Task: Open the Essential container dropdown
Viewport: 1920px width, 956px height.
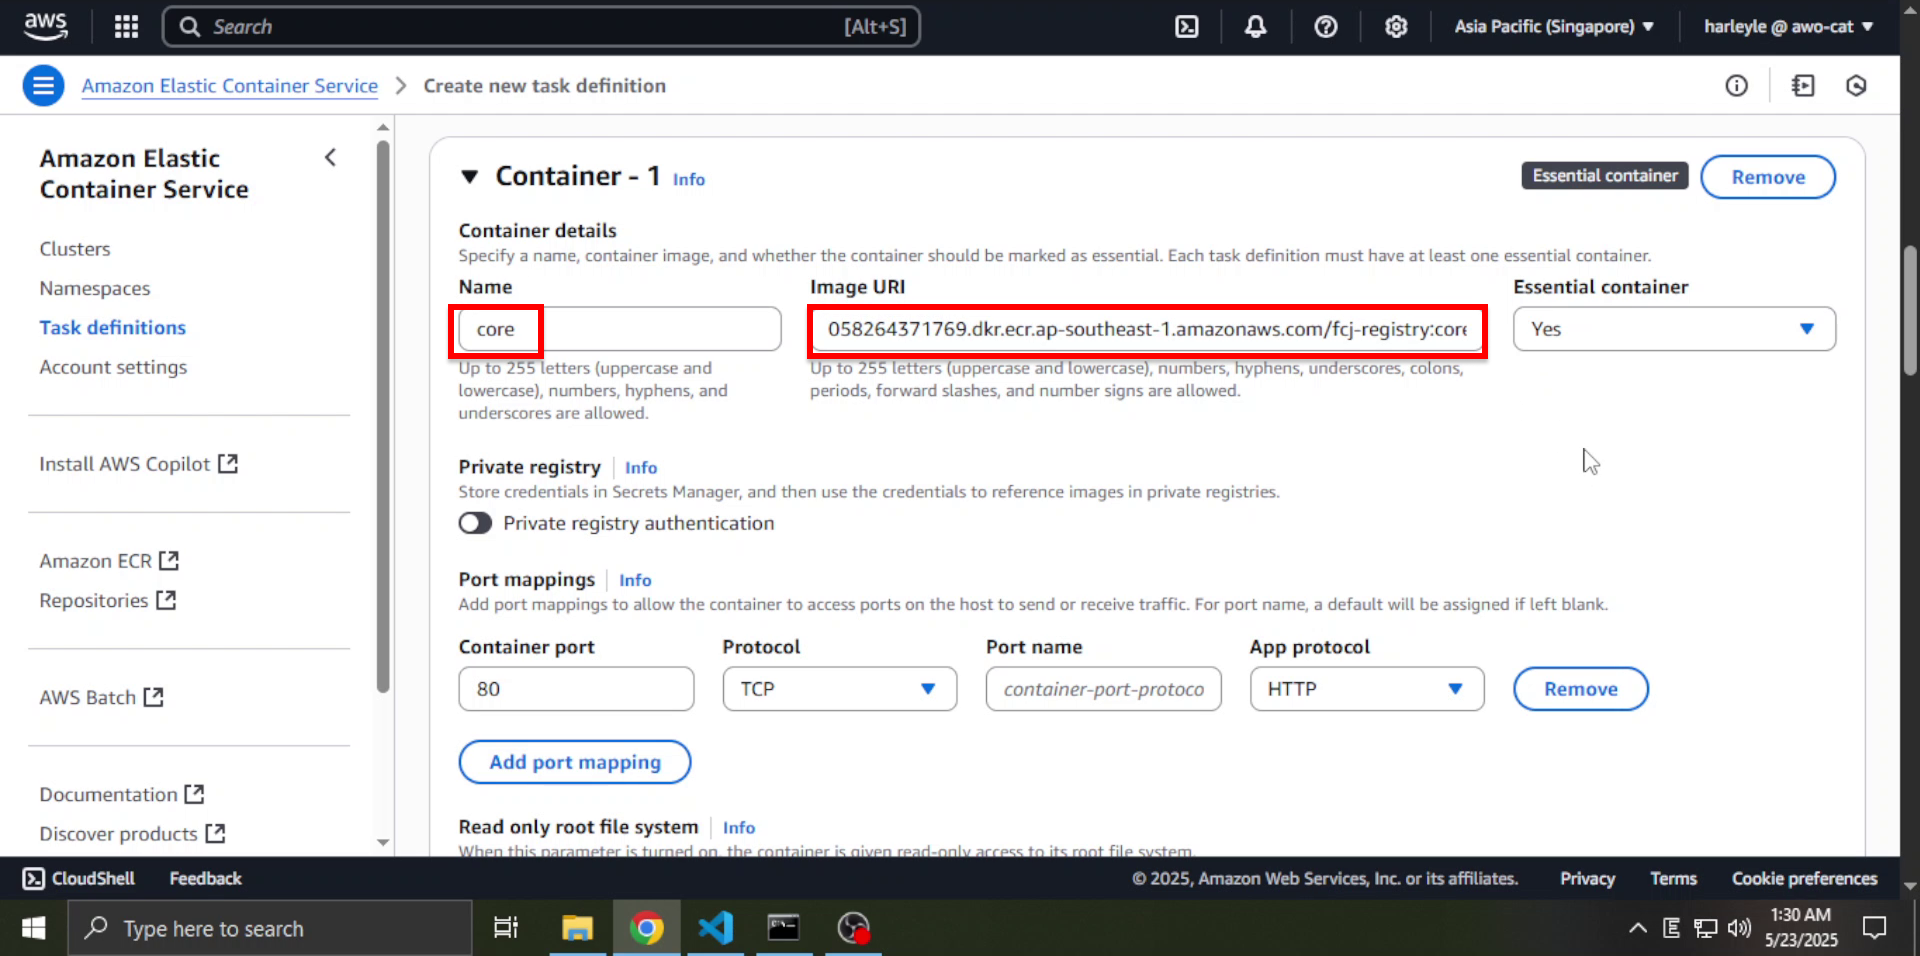Action: pos(1674,329)
